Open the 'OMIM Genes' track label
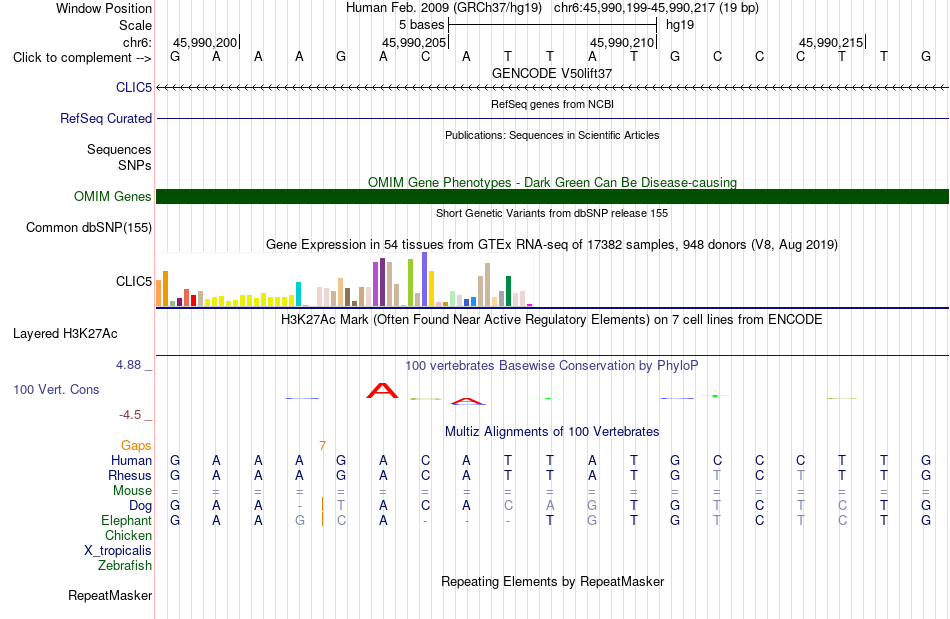 113,196
